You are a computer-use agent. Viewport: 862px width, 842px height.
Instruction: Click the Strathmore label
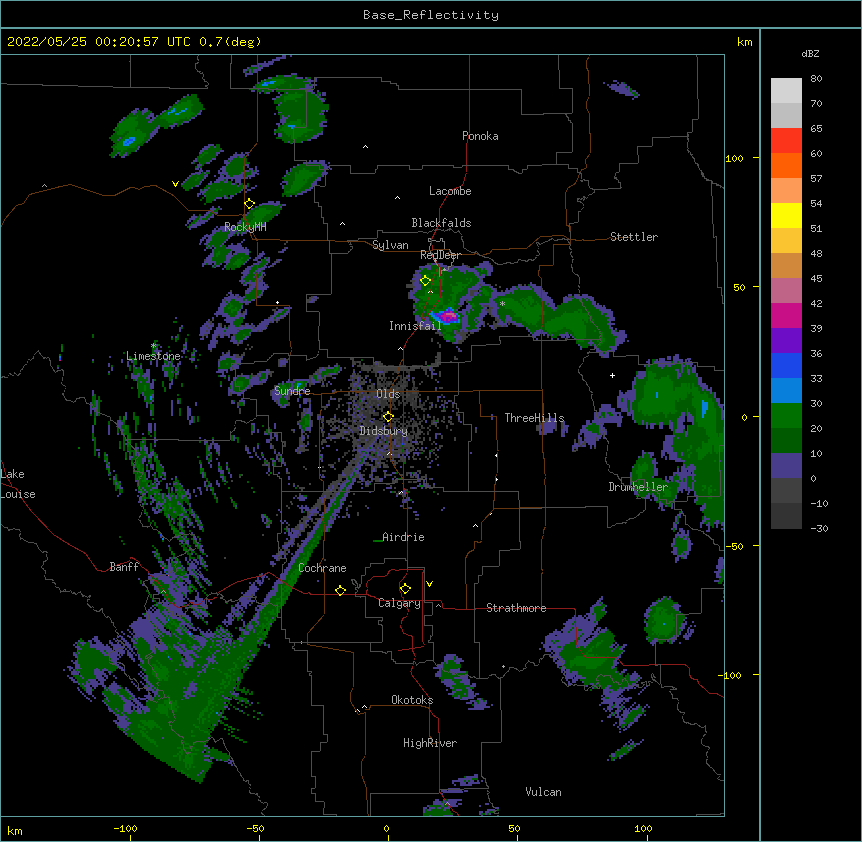pos(516,608)
